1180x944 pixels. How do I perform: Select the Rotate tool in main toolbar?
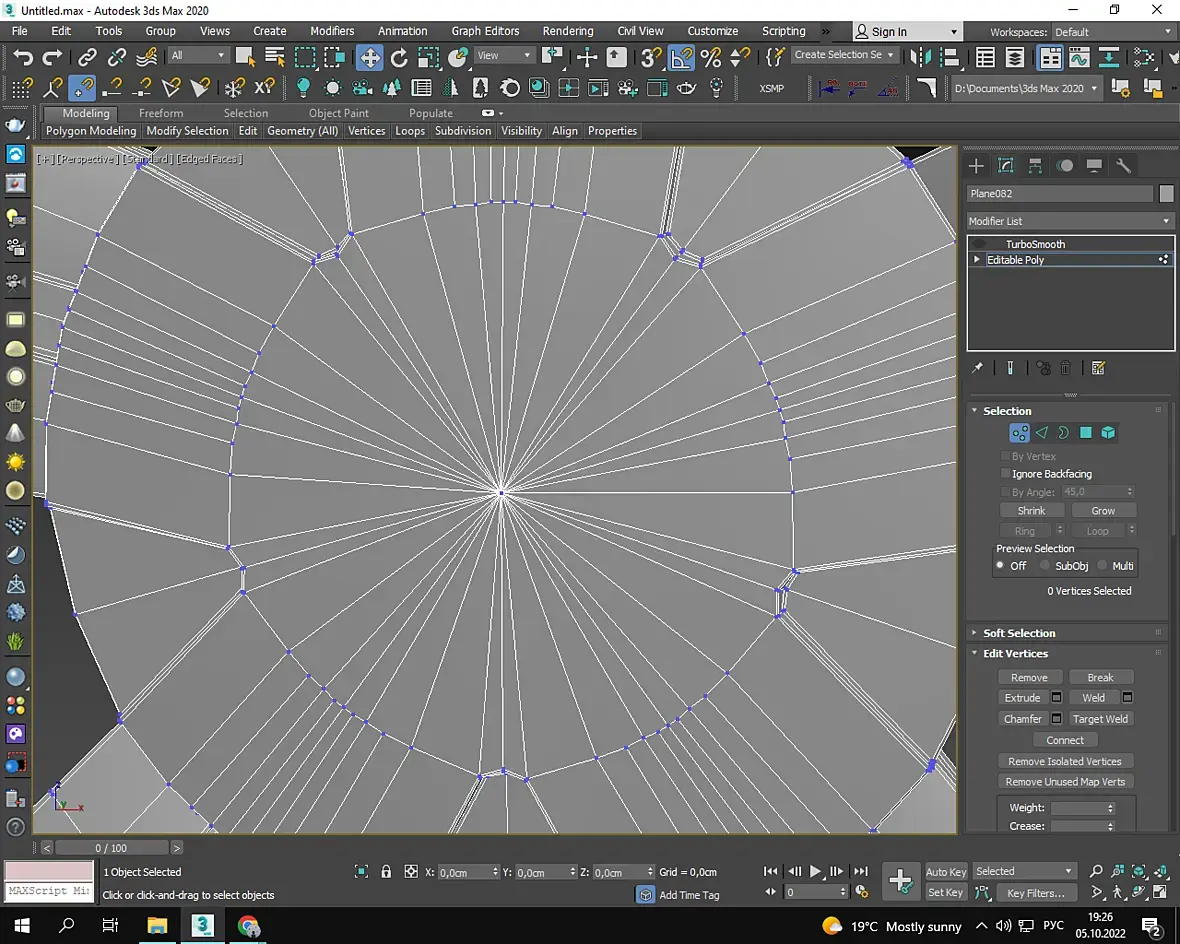click(x=399, y=57)
